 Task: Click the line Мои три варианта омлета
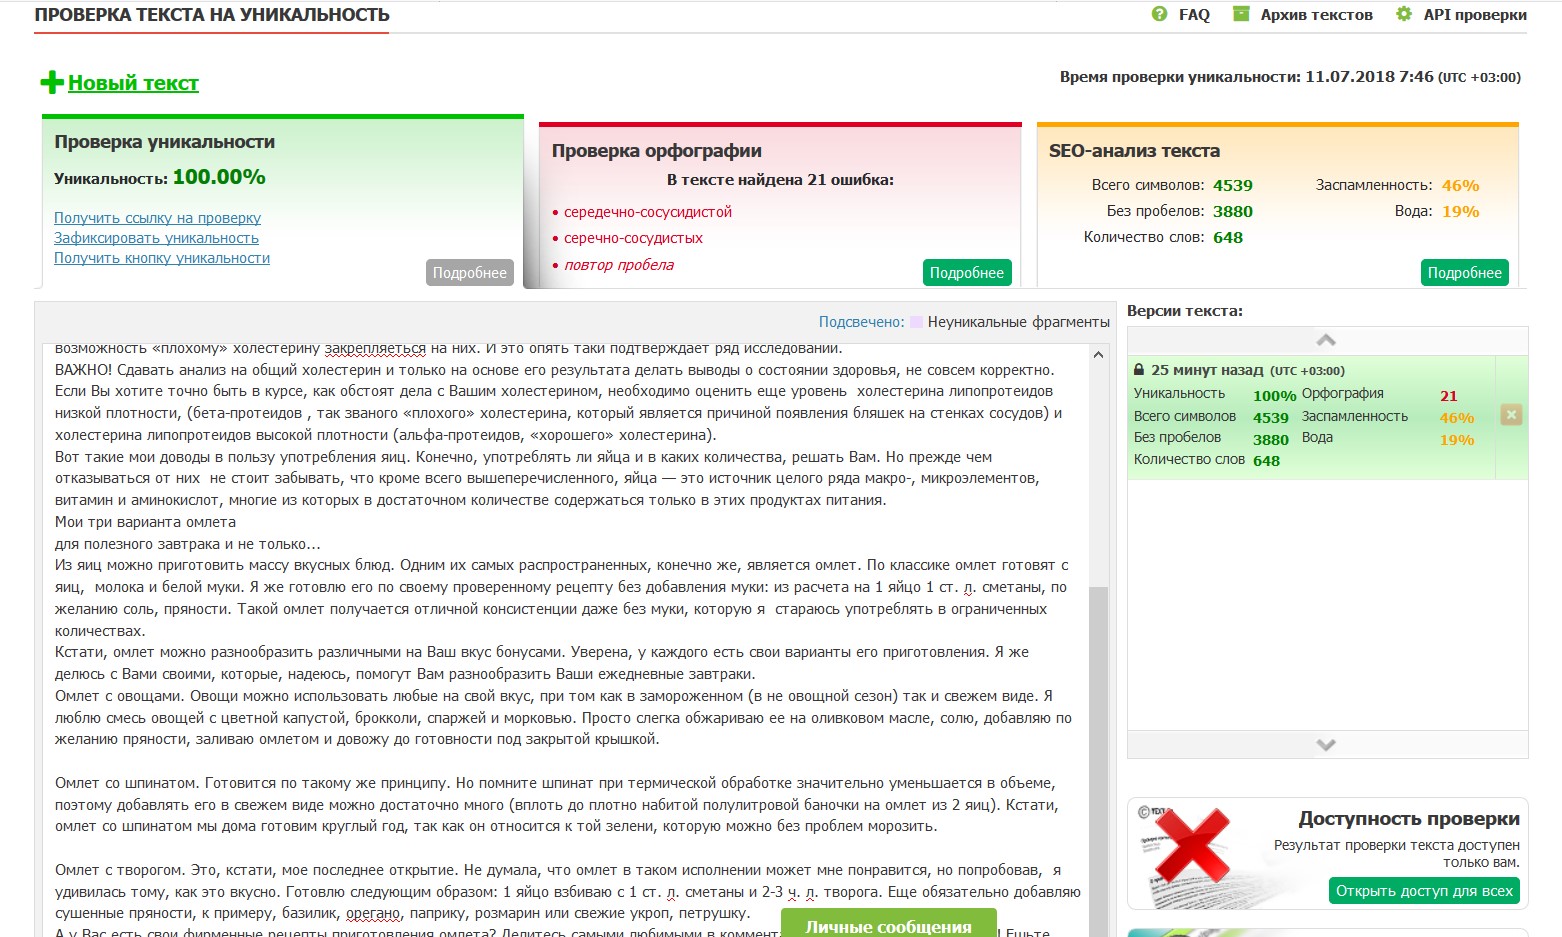click(146, 522)
